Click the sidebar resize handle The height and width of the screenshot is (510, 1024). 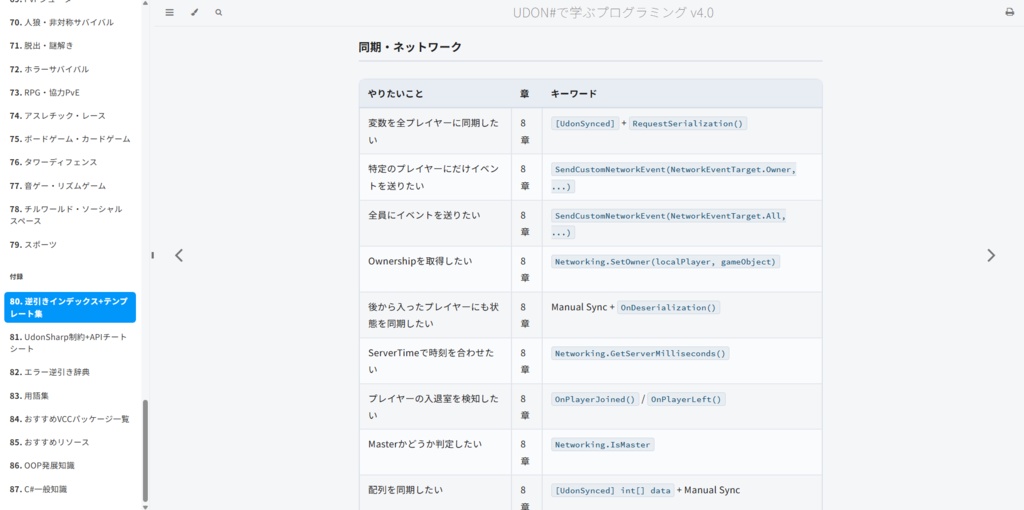coord(152,255)
